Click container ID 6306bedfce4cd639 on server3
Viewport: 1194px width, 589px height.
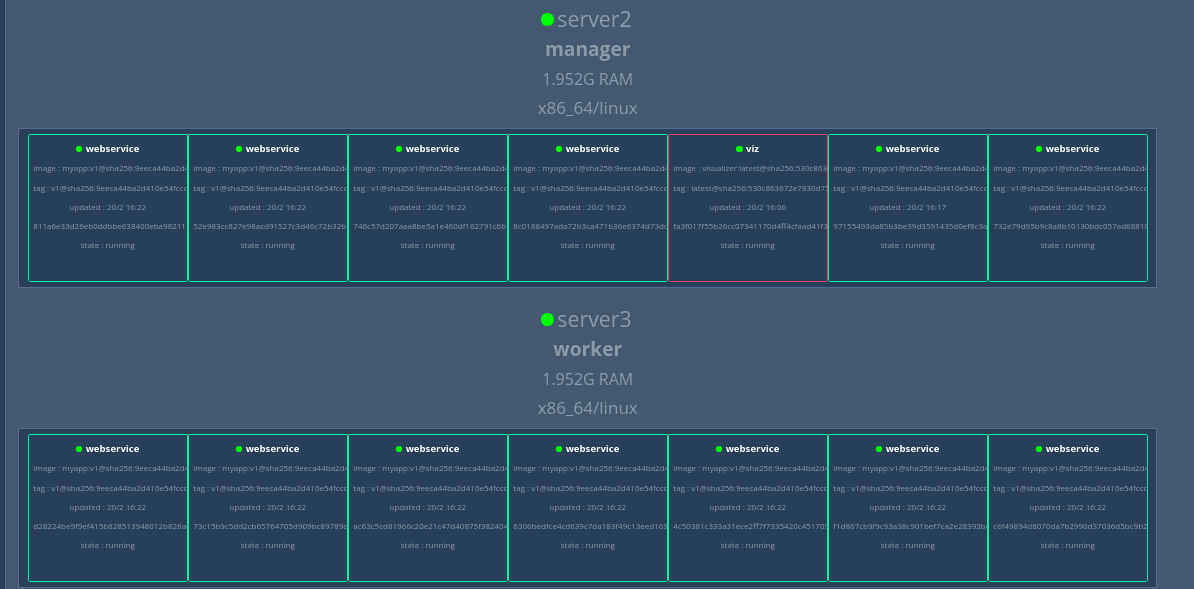(588, 527)
